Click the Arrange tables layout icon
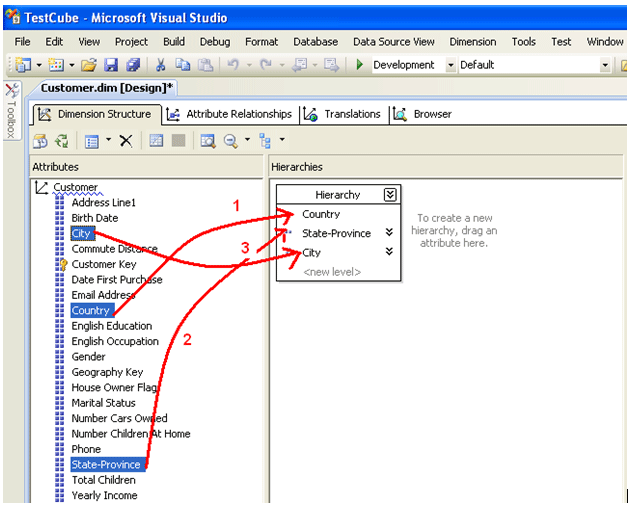 (265, 141)
